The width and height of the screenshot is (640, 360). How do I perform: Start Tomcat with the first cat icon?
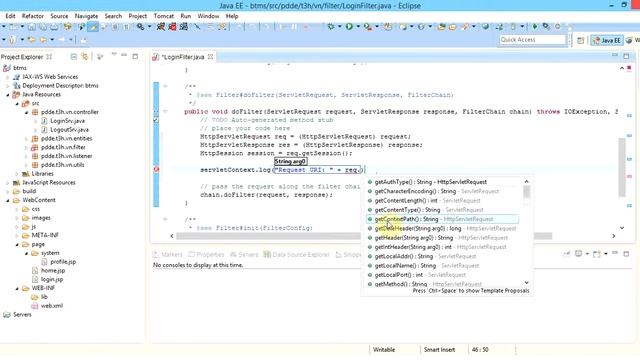[161, 27]
